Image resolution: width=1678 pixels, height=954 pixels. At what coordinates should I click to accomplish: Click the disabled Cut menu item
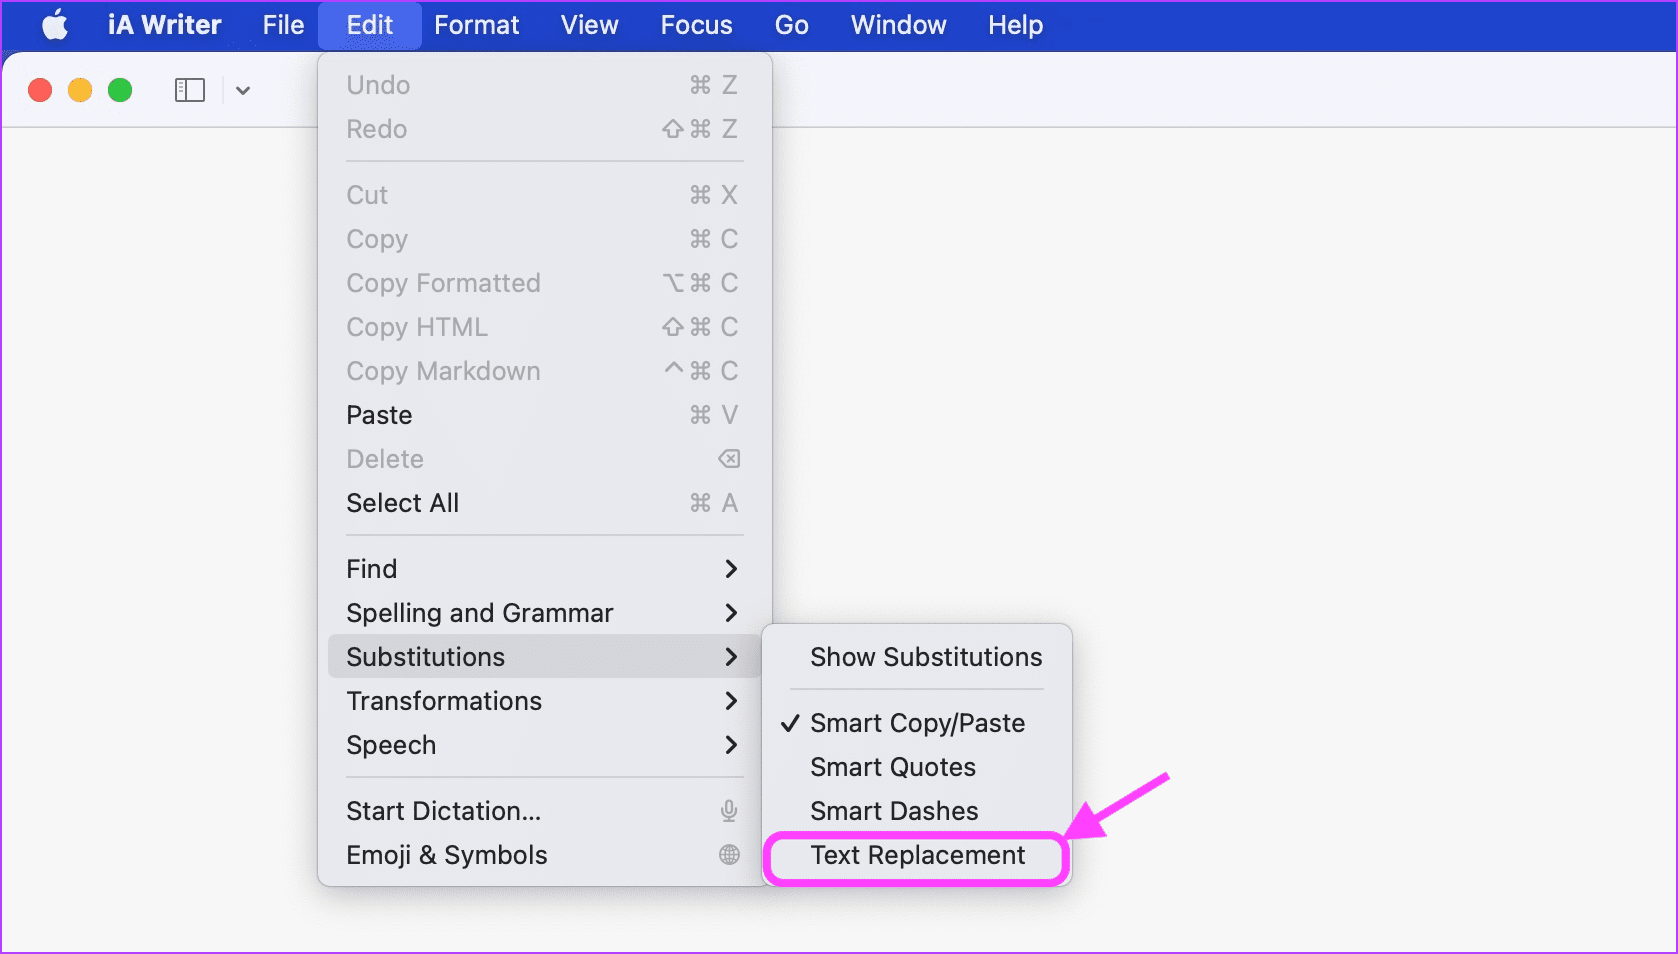tap(544, 195)
